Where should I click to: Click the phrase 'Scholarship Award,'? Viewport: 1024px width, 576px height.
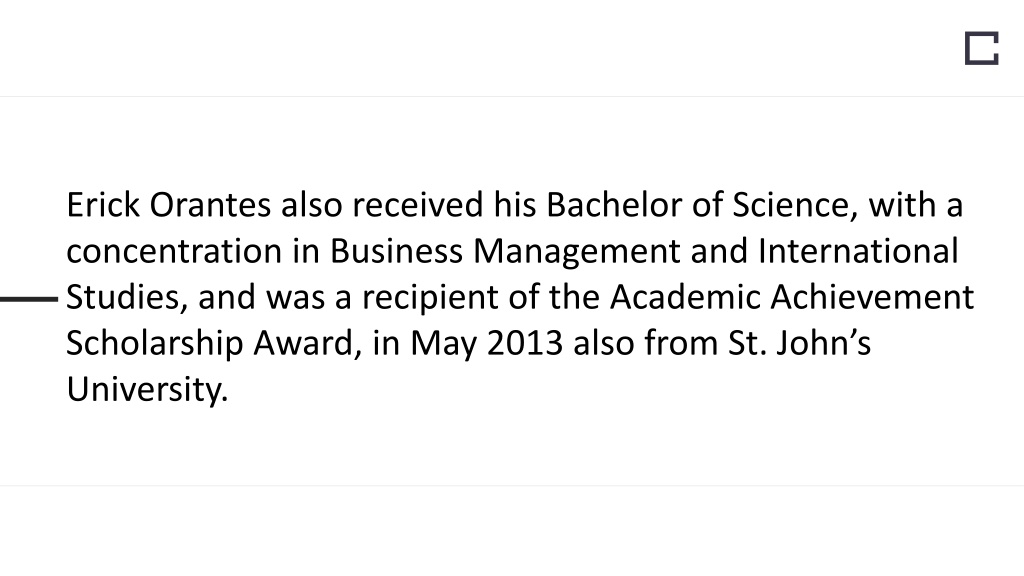214,344
